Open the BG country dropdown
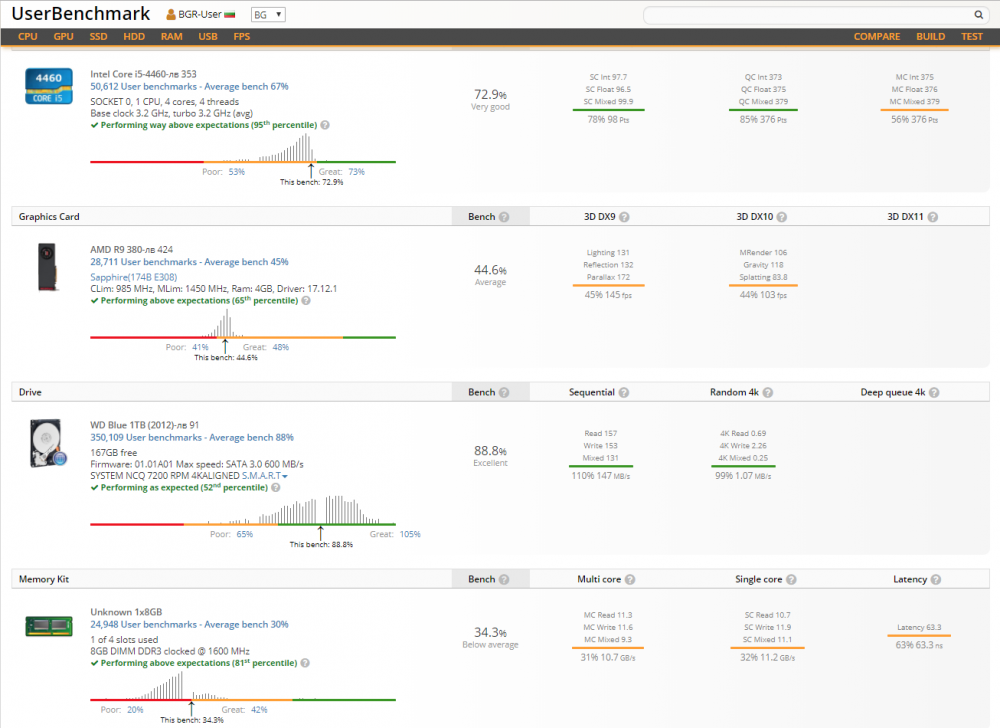 click(x=268, y=15)
